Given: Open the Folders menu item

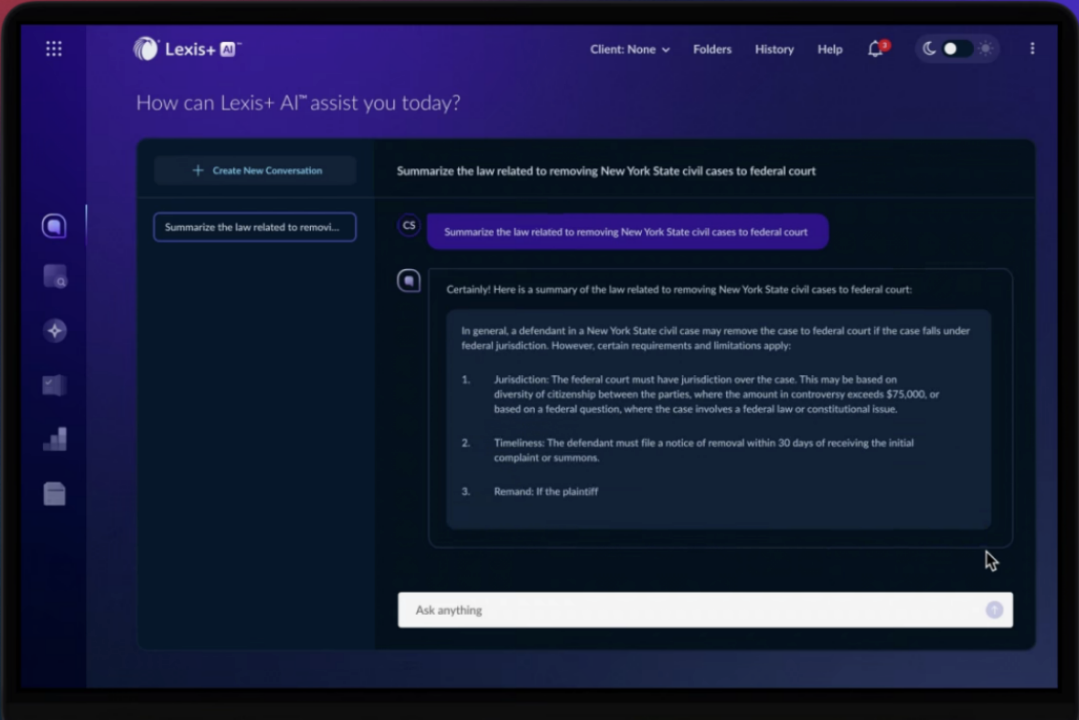Looking at the screenshot, I should (712, 50).
